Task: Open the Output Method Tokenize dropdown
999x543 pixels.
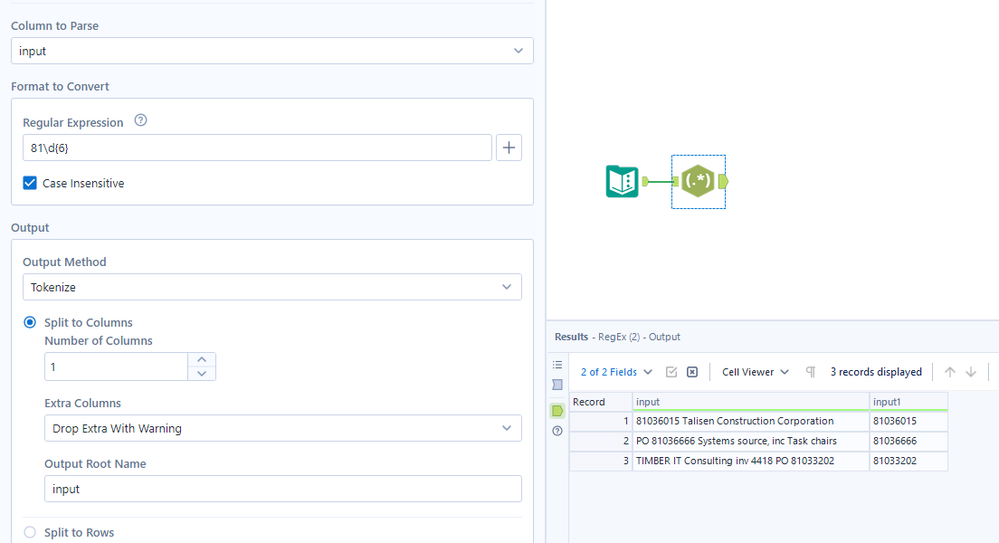Action: tap(272, 287)
